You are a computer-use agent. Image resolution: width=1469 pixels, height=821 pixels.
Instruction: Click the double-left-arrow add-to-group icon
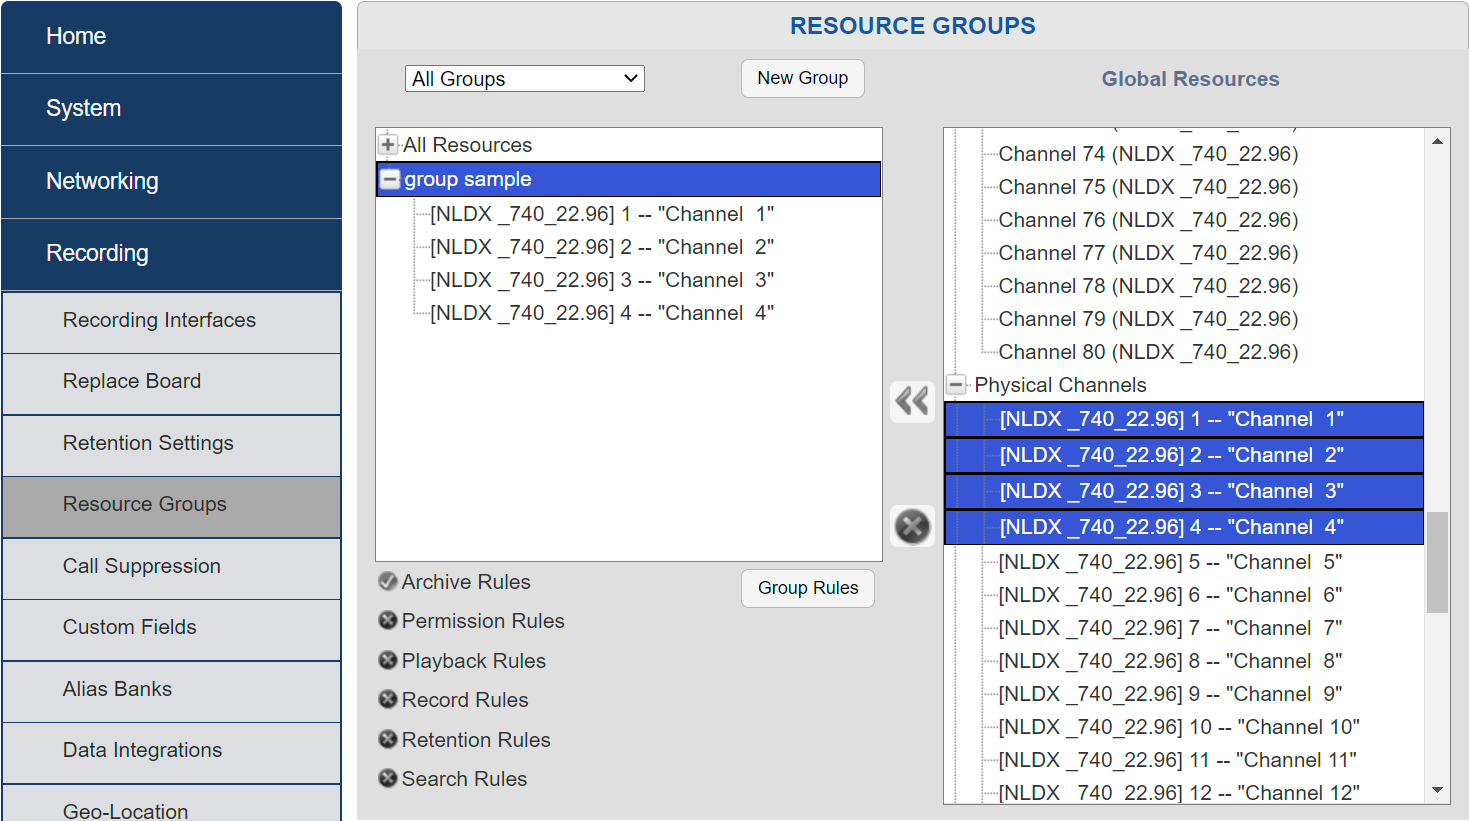(x=912, y=401)
